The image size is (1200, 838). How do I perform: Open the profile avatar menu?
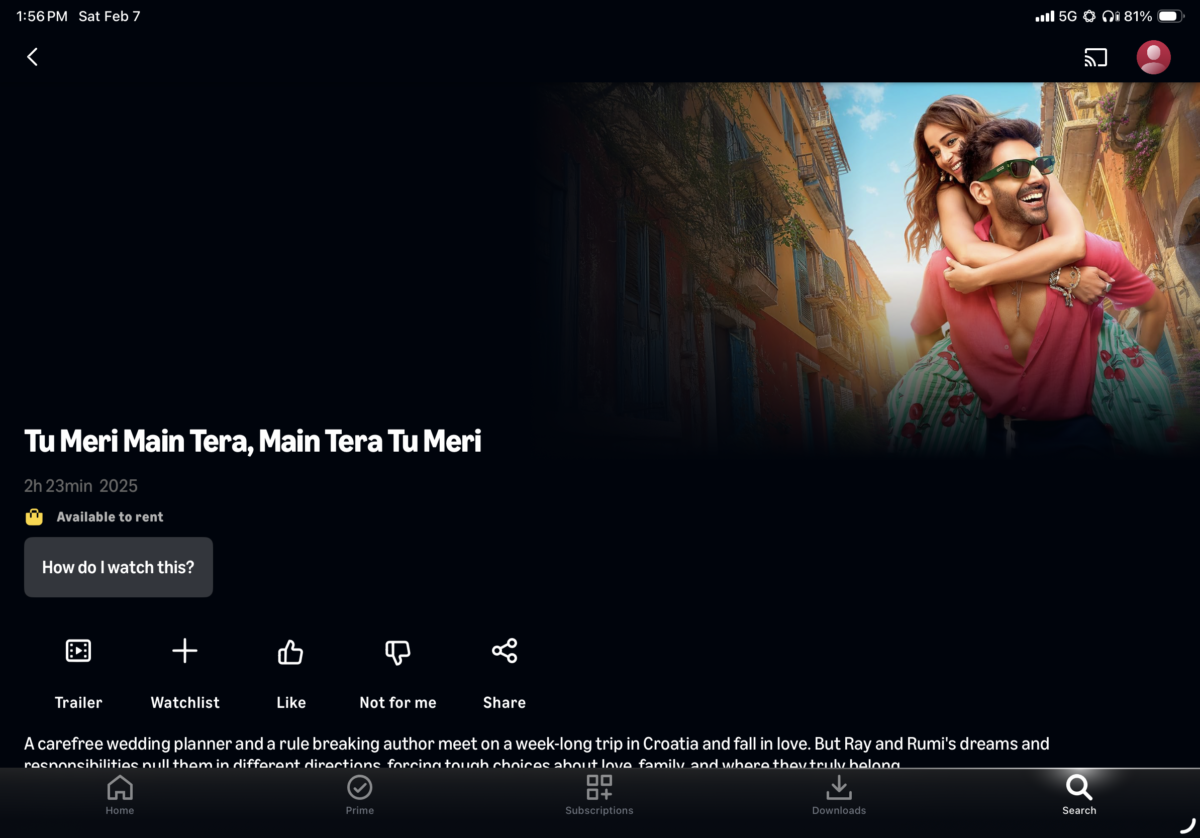(1153, 57)
